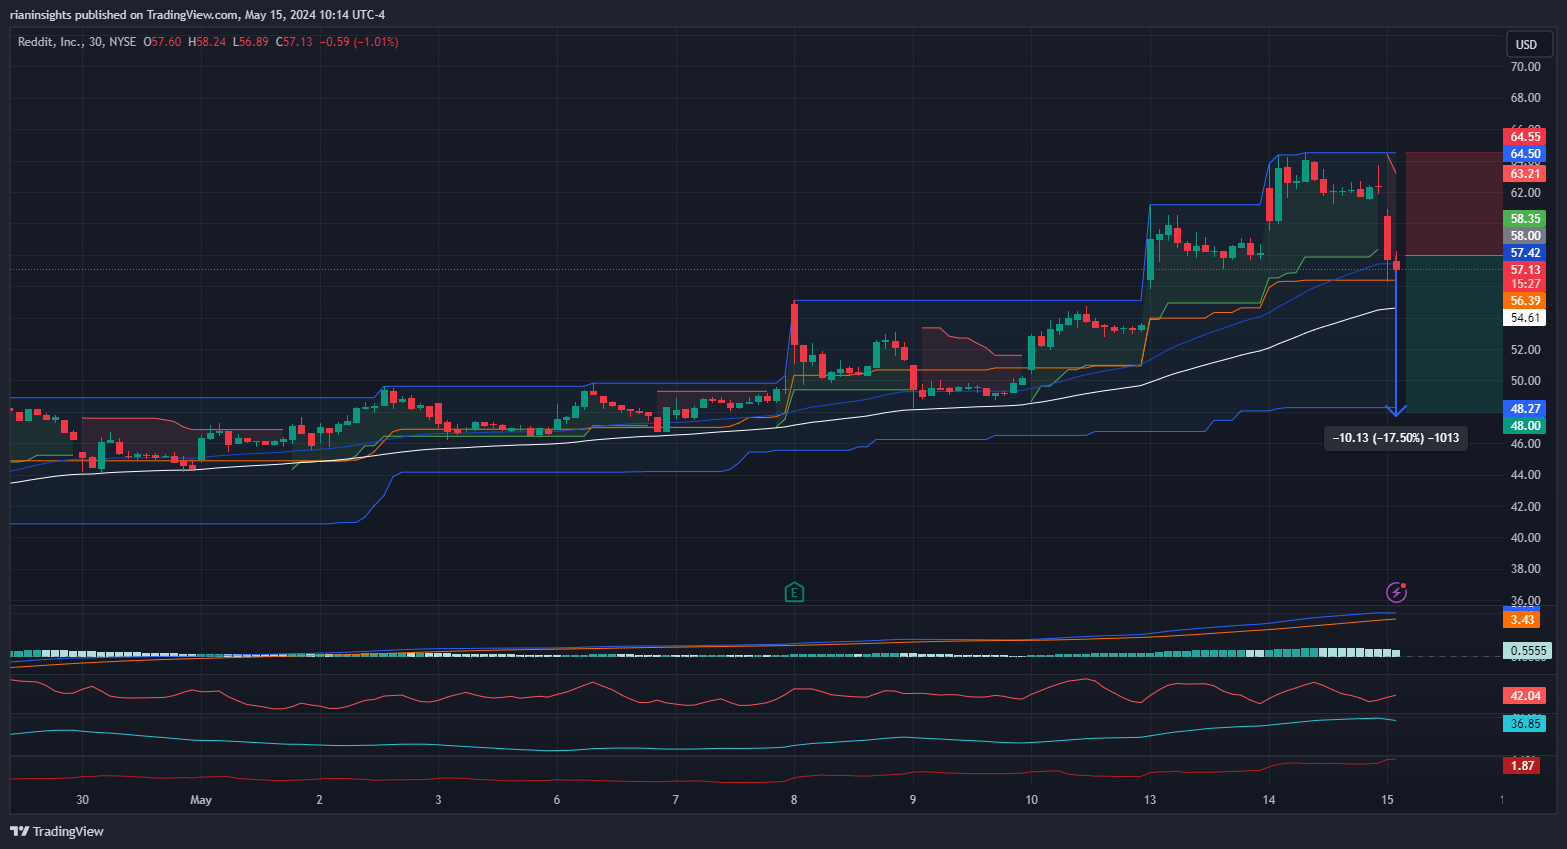Click the 68.00 price axis tick
This screenshot has width=1567, height=849.
[1525, 98]
